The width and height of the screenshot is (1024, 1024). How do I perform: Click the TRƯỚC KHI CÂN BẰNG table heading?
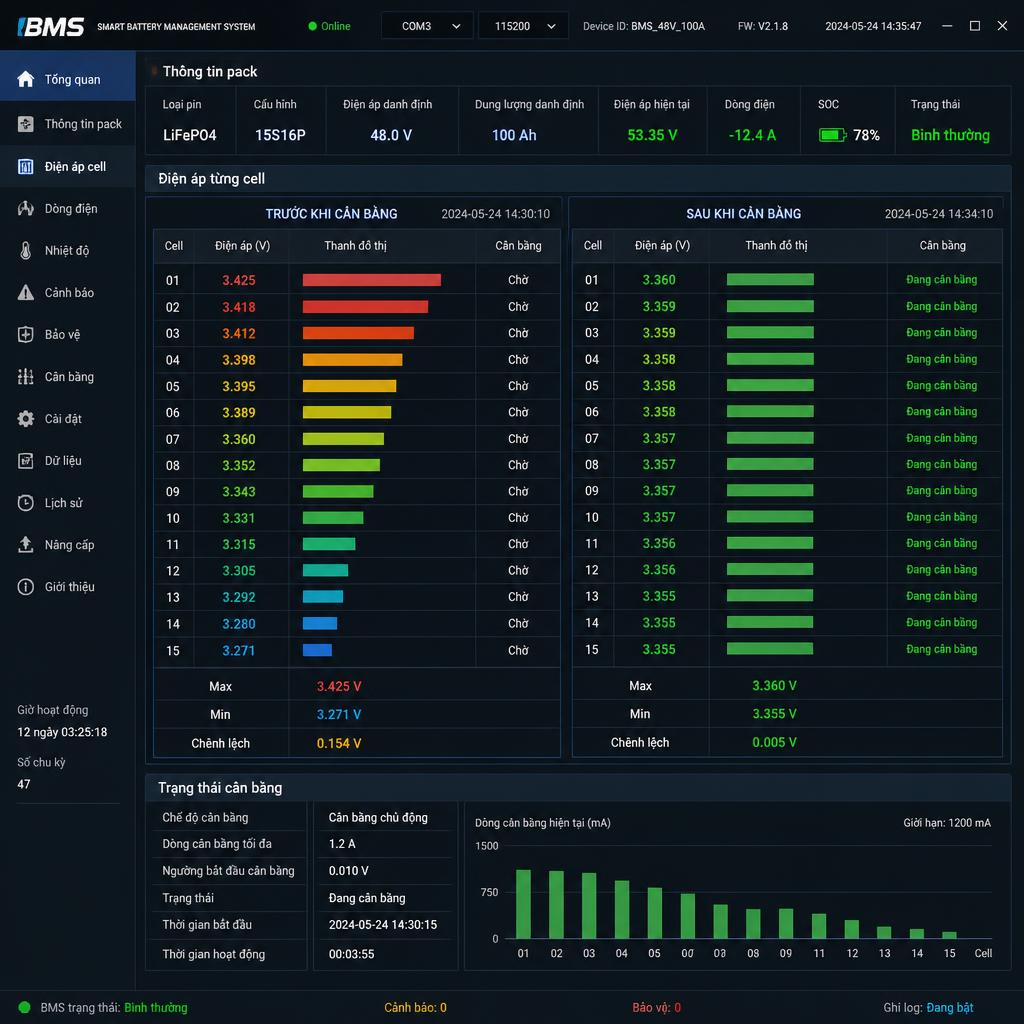coord(331,214)
